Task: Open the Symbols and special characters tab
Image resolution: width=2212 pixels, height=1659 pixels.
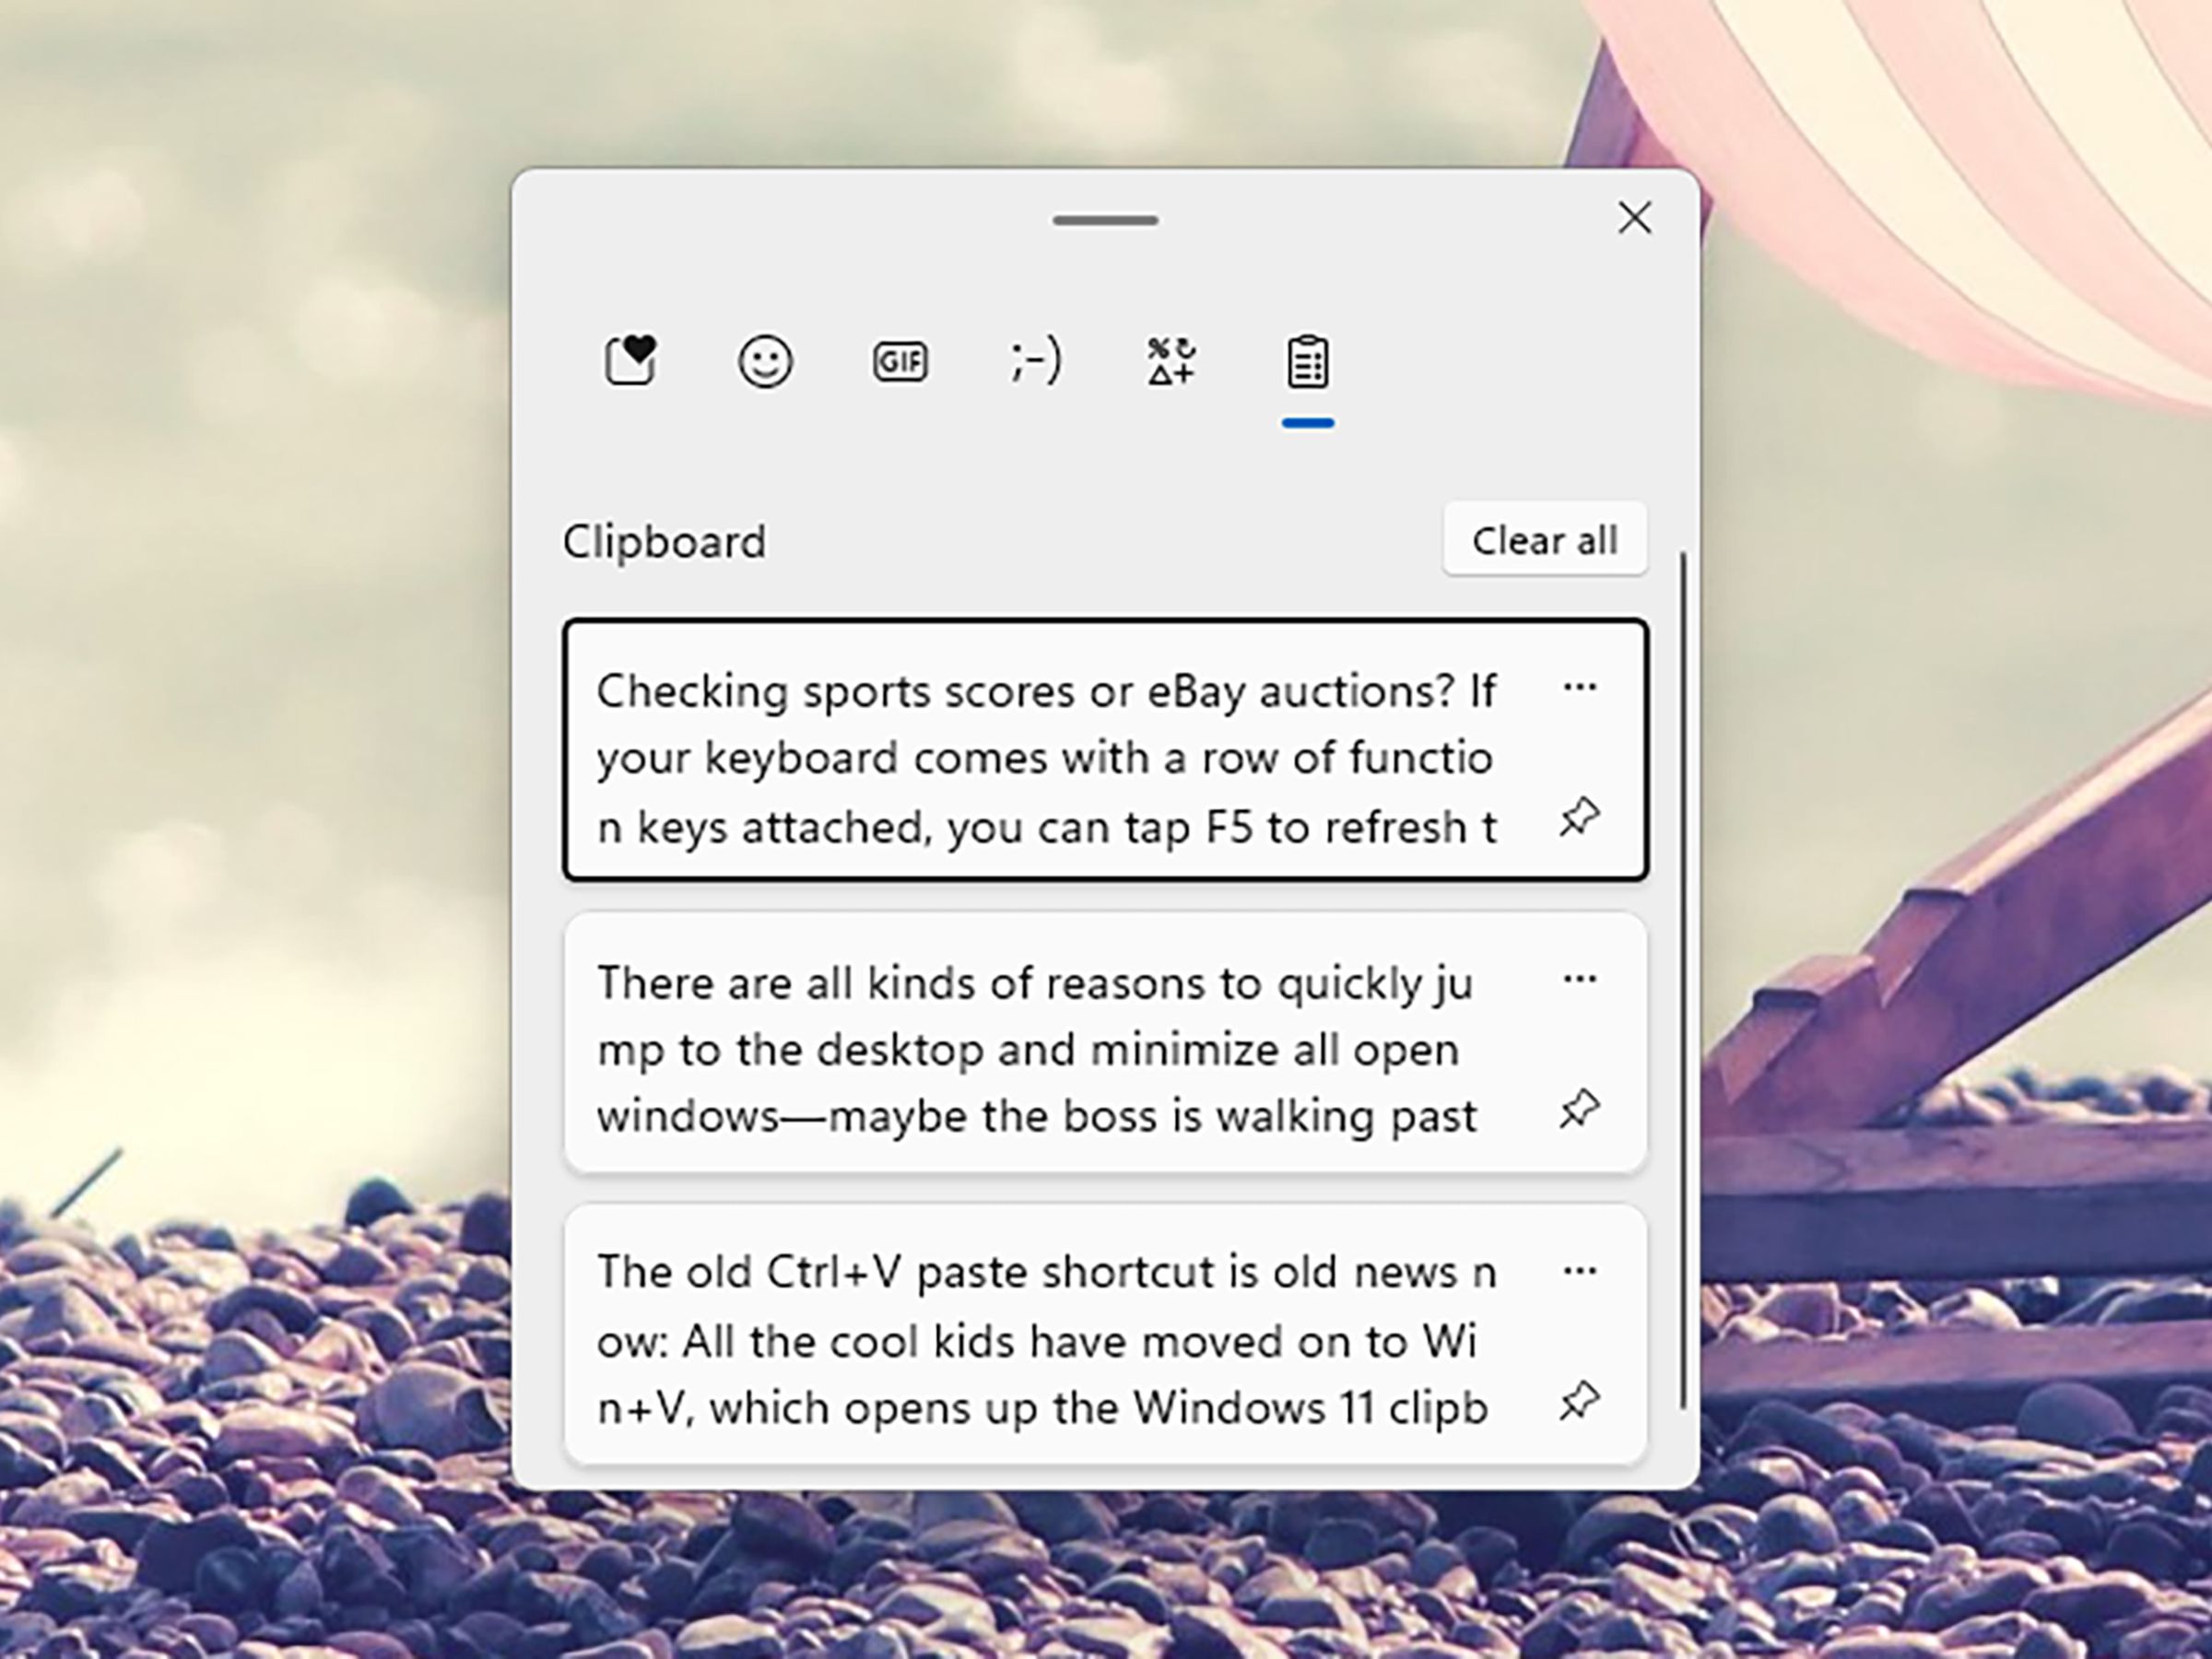Action: point(1171,360)
